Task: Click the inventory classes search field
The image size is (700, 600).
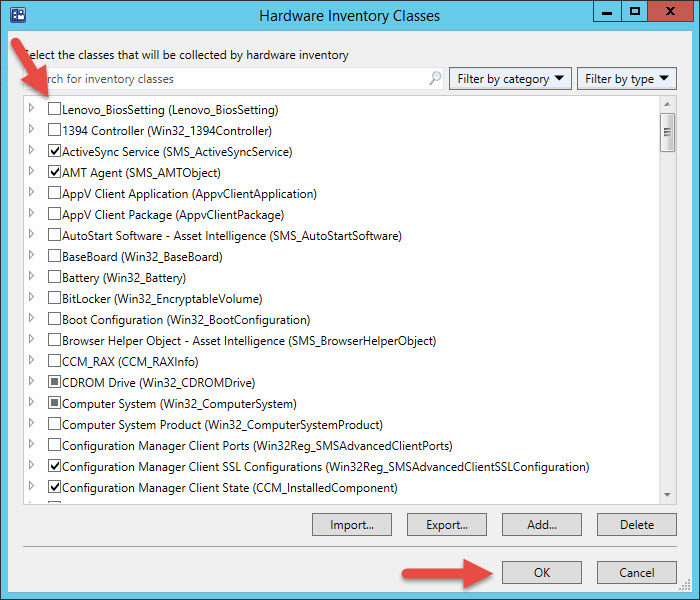Action: [x=230, y=78]
